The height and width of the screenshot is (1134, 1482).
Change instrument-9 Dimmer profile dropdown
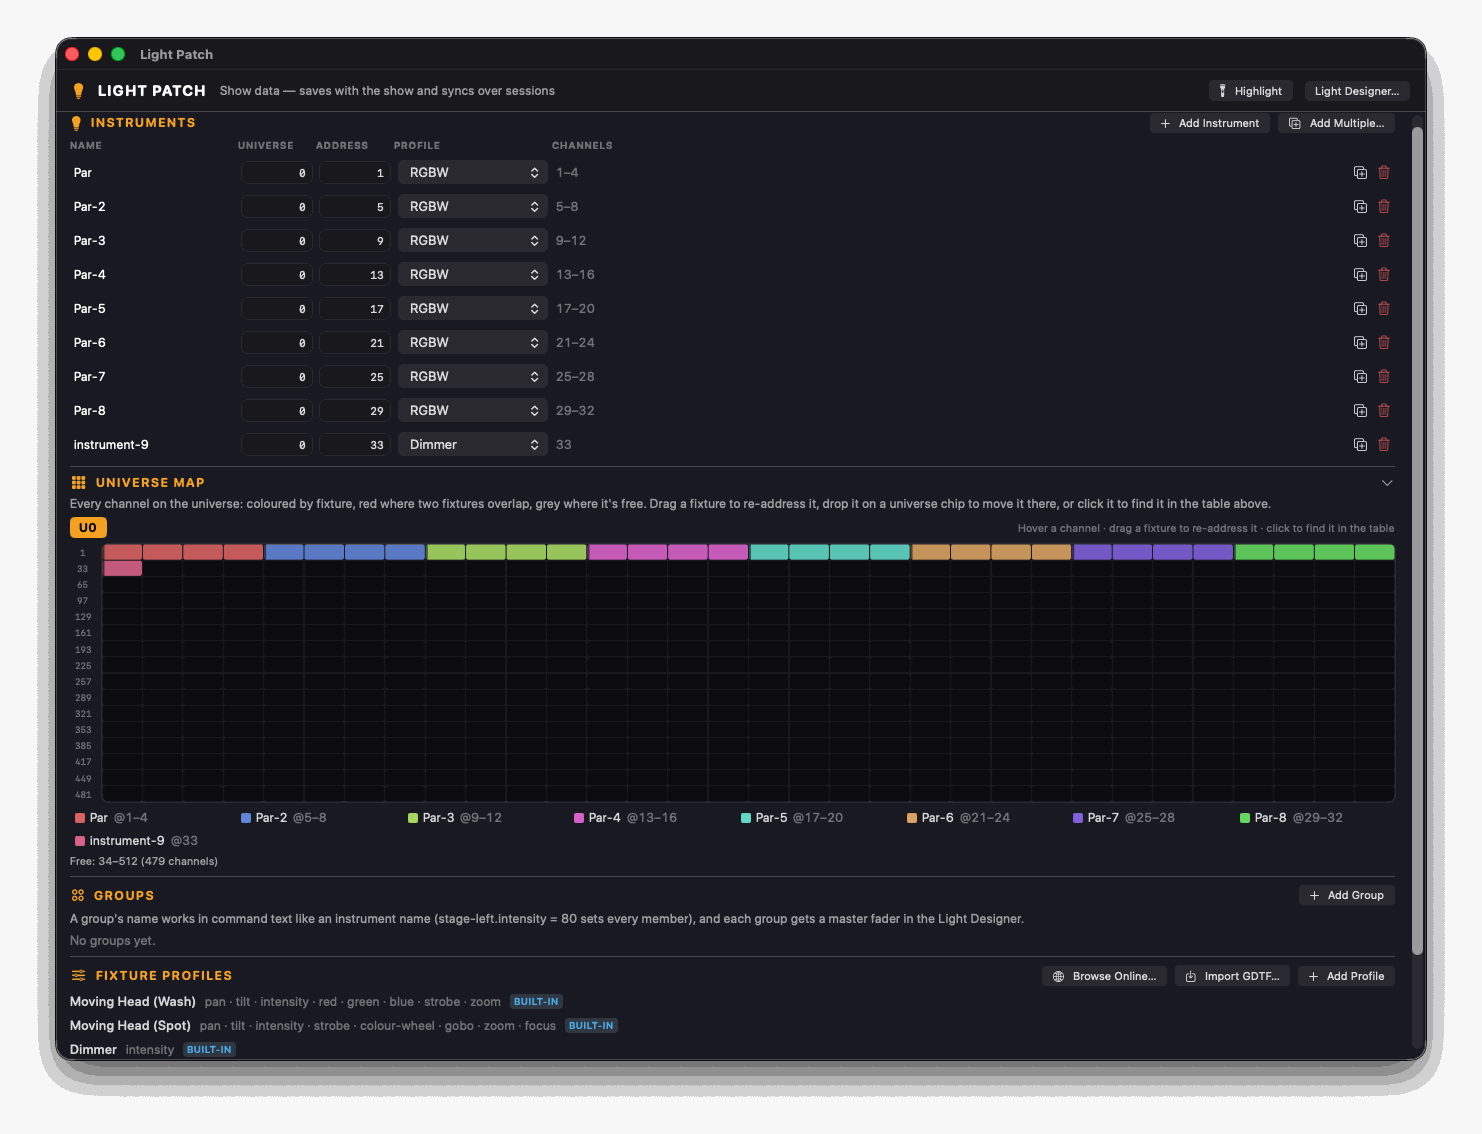pyautogui.click(x=473, y=445)
